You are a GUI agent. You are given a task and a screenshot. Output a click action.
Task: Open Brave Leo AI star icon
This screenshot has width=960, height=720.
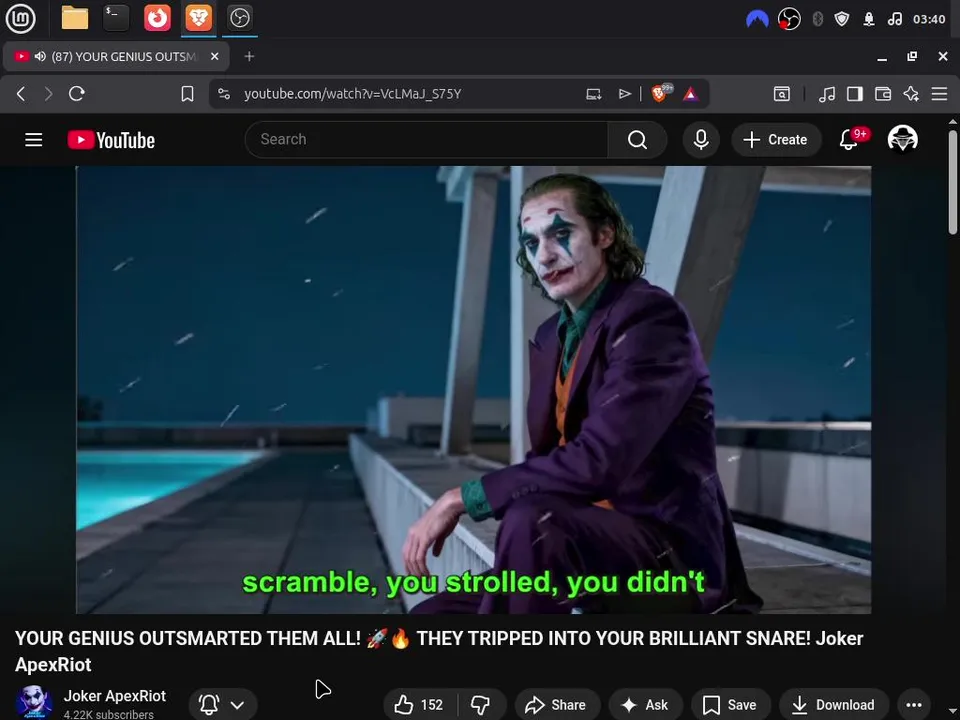click(911, 94)
